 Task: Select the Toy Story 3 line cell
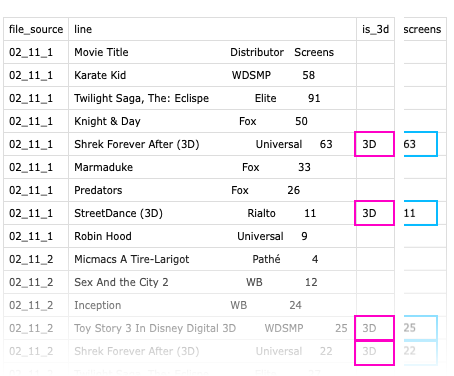[x=212, y=328]
